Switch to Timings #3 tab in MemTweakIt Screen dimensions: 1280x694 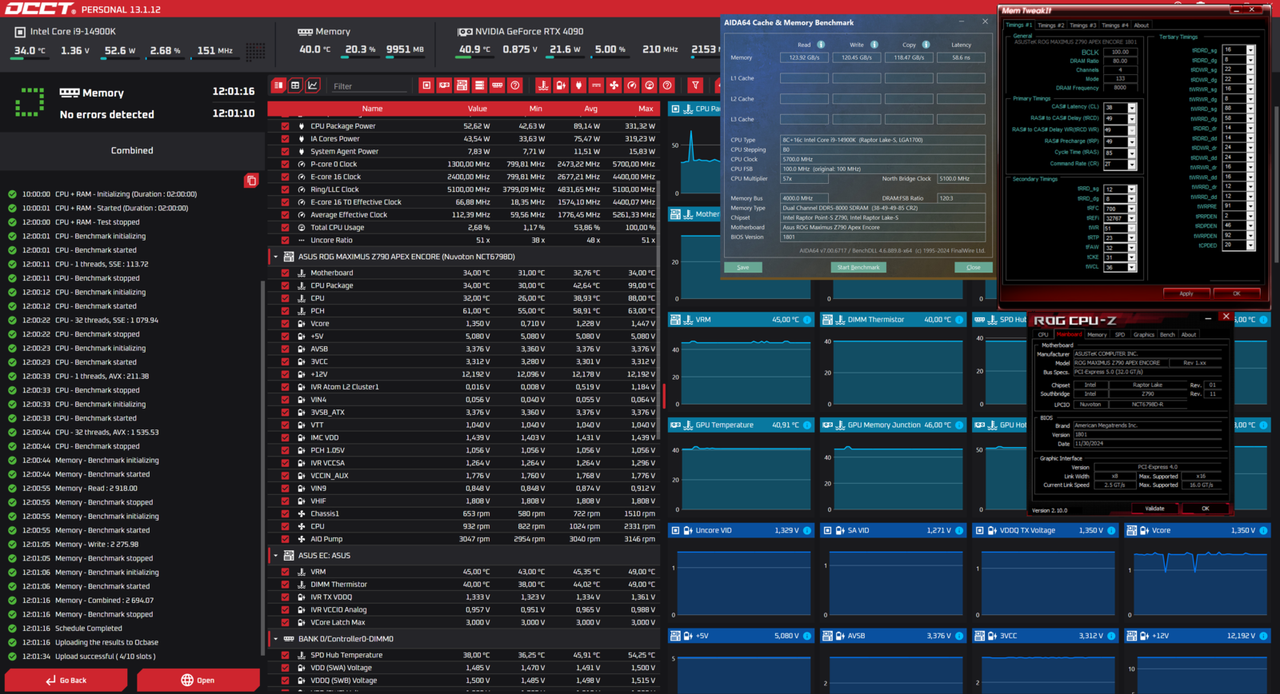point(1083,25)
